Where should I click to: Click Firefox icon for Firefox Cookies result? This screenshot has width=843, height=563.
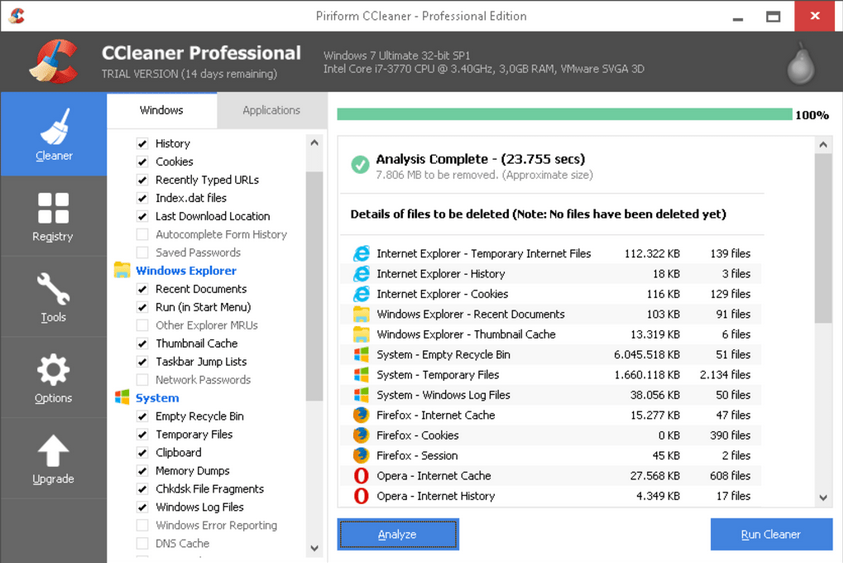361,435
